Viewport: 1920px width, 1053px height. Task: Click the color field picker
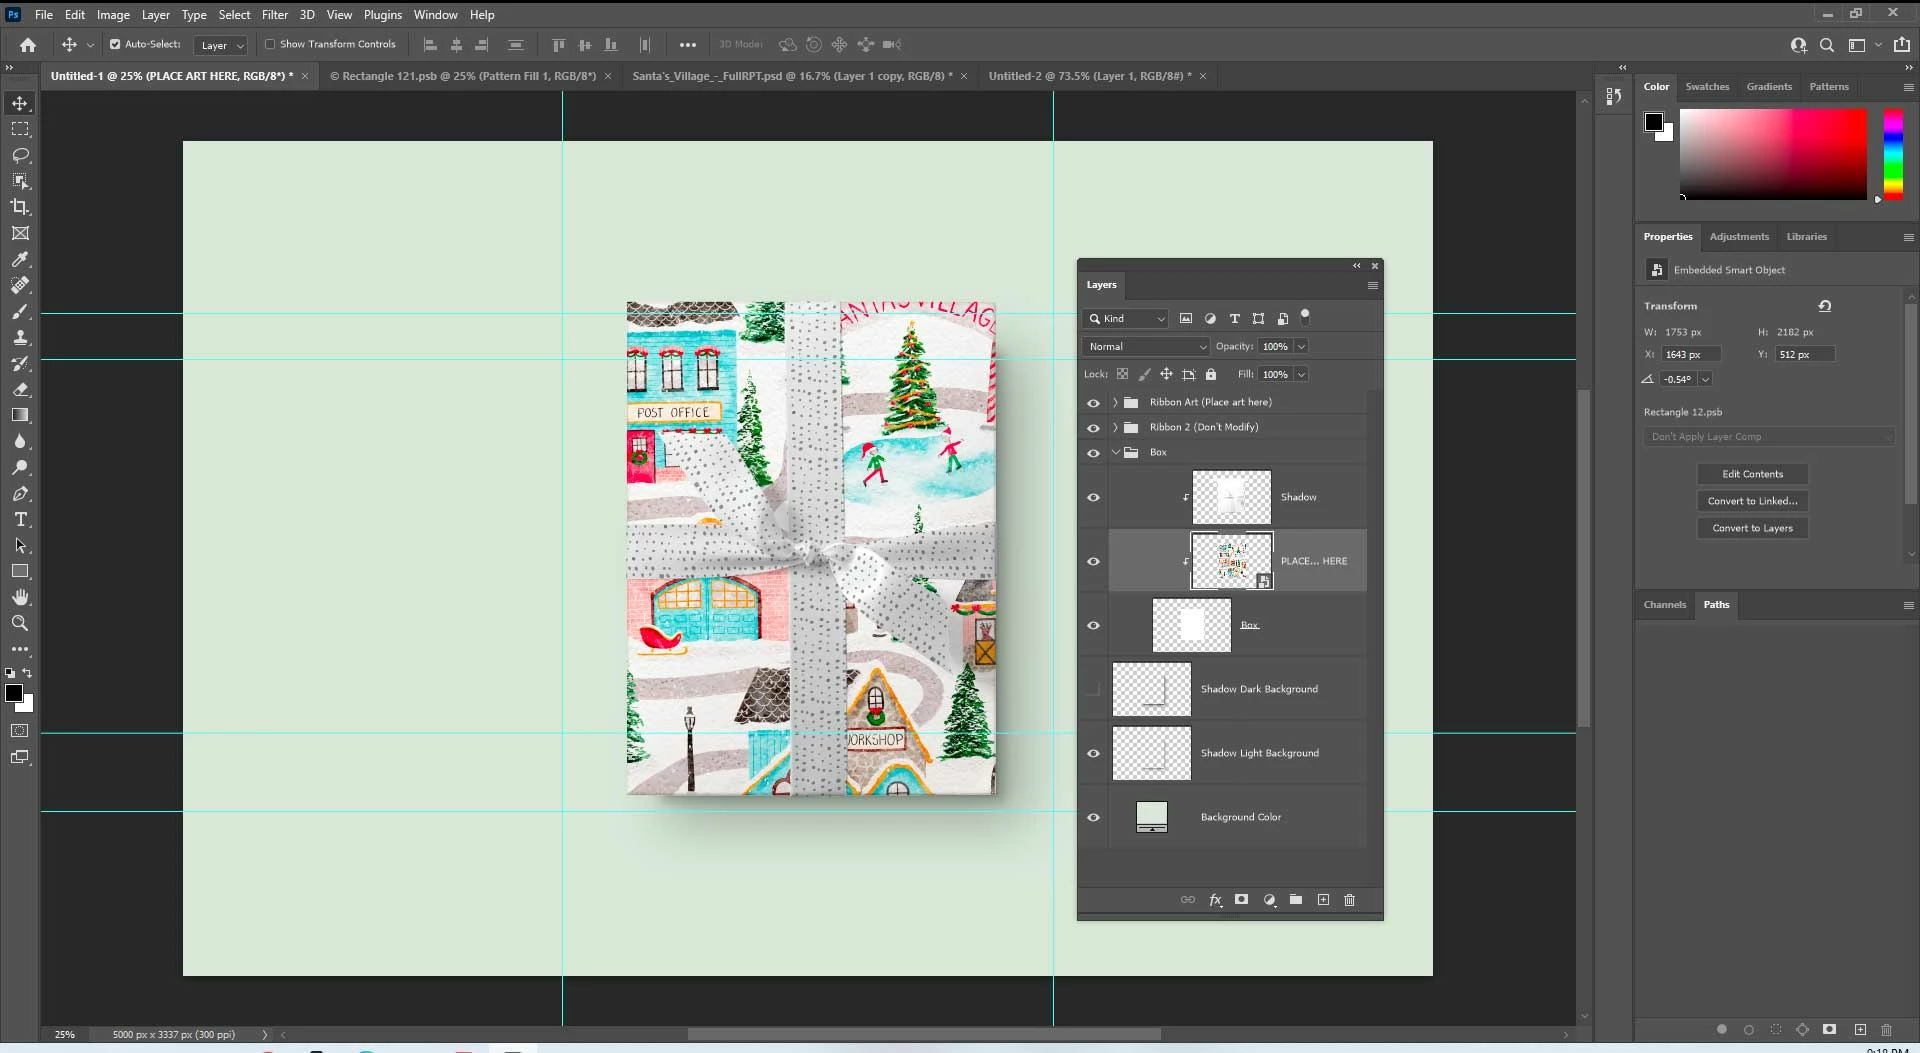click(x=1773, y=154)
